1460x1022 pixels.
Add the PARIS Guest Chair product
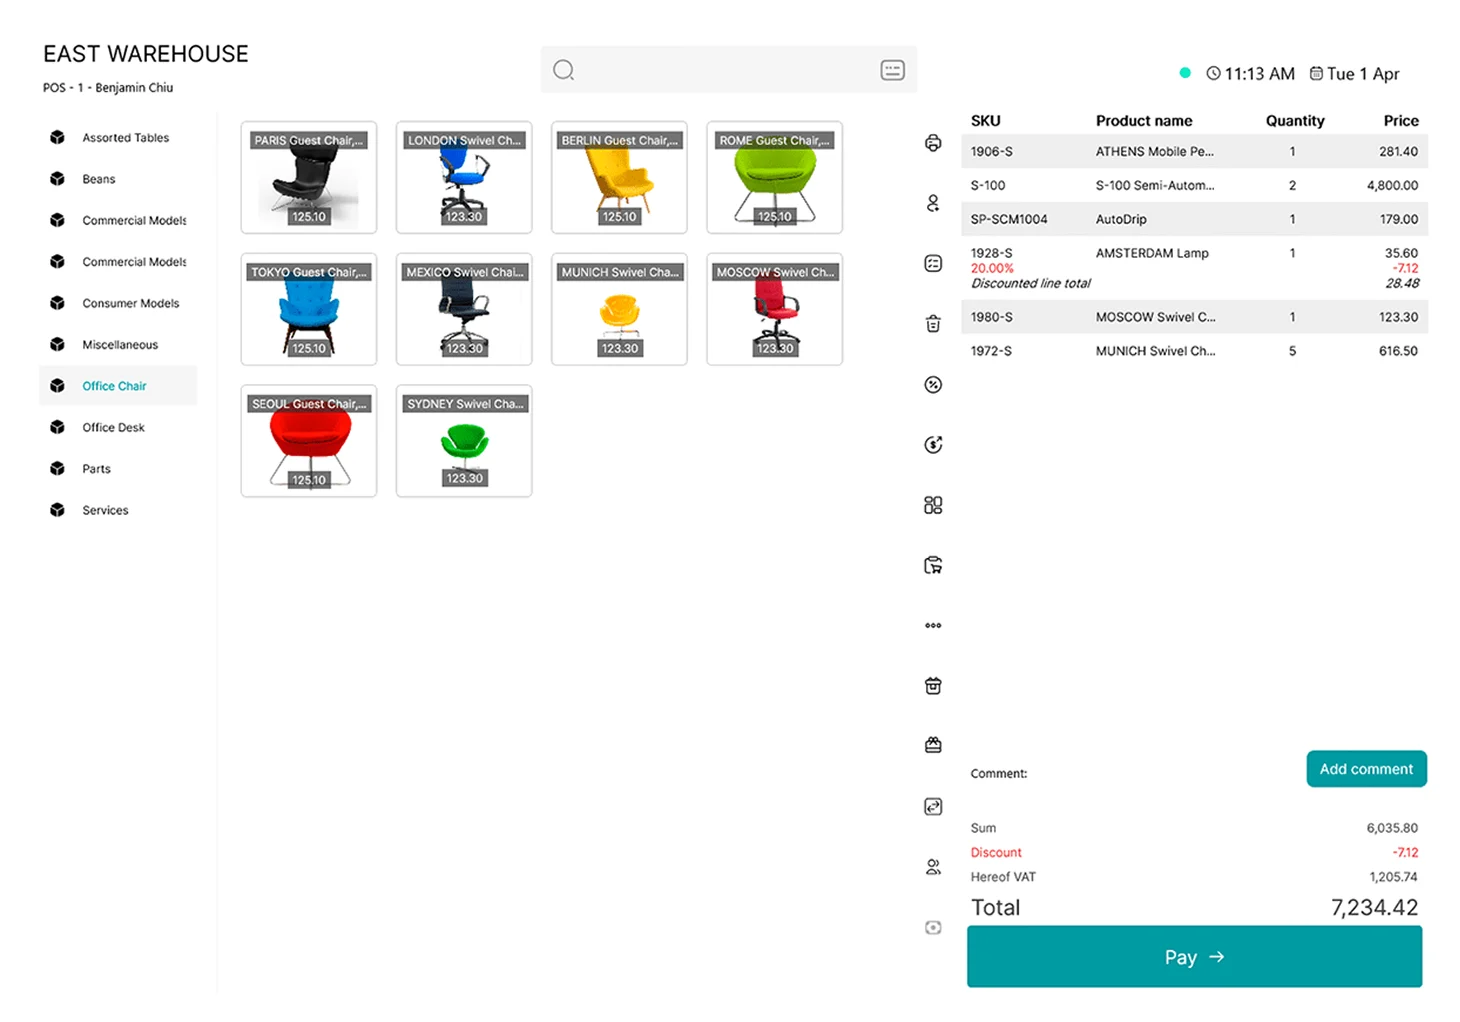[x=309, y=178]
